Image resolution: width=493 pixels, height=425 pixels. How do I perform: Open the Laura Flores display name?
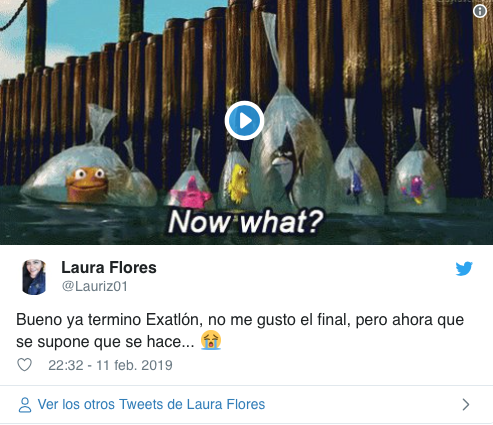click(x=109, y=268)
